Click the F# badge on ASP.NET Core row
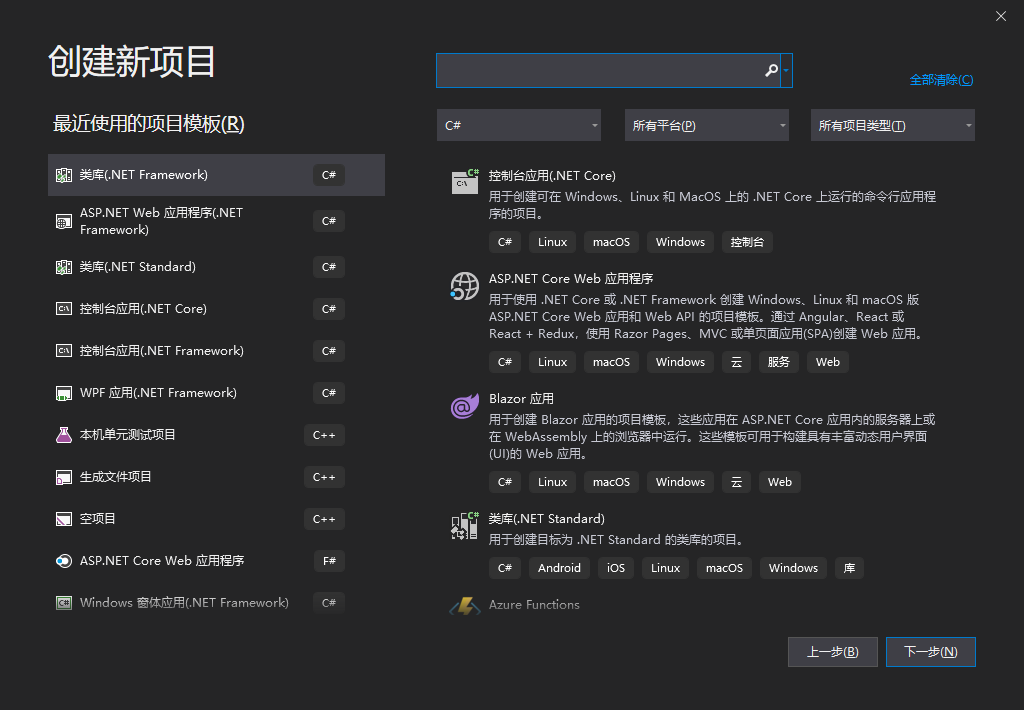 329,561
